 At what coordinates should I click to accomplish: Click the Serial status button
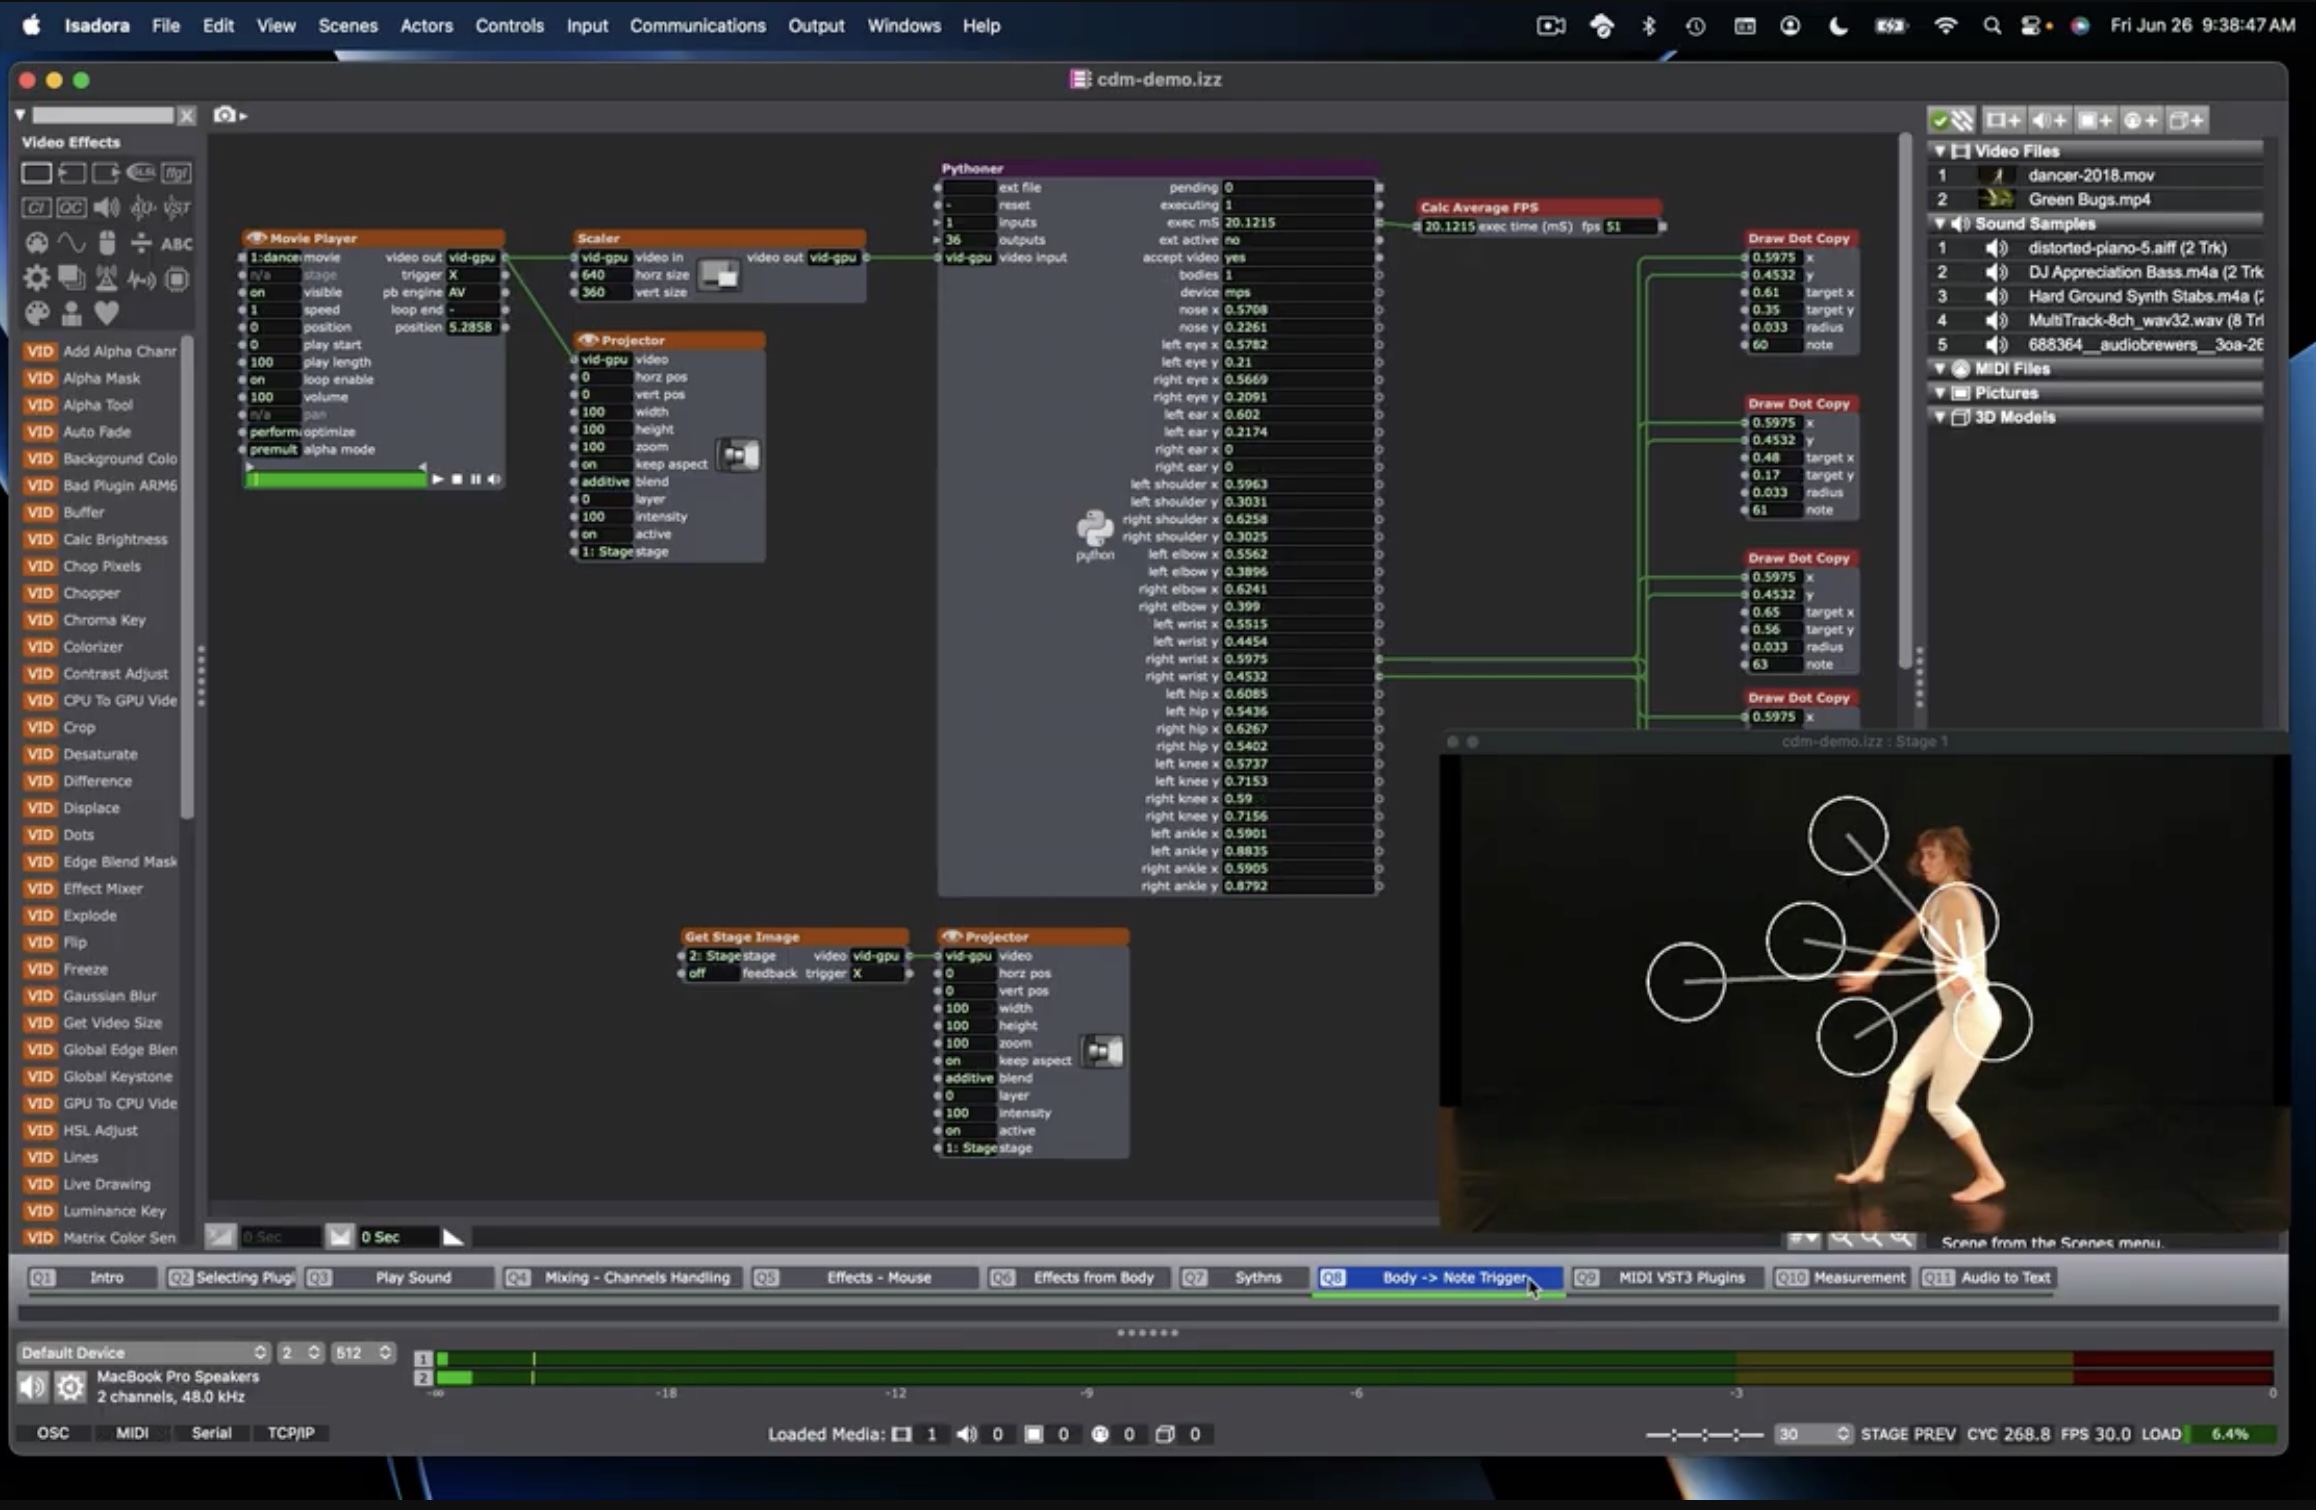(x=211, y=1433)
